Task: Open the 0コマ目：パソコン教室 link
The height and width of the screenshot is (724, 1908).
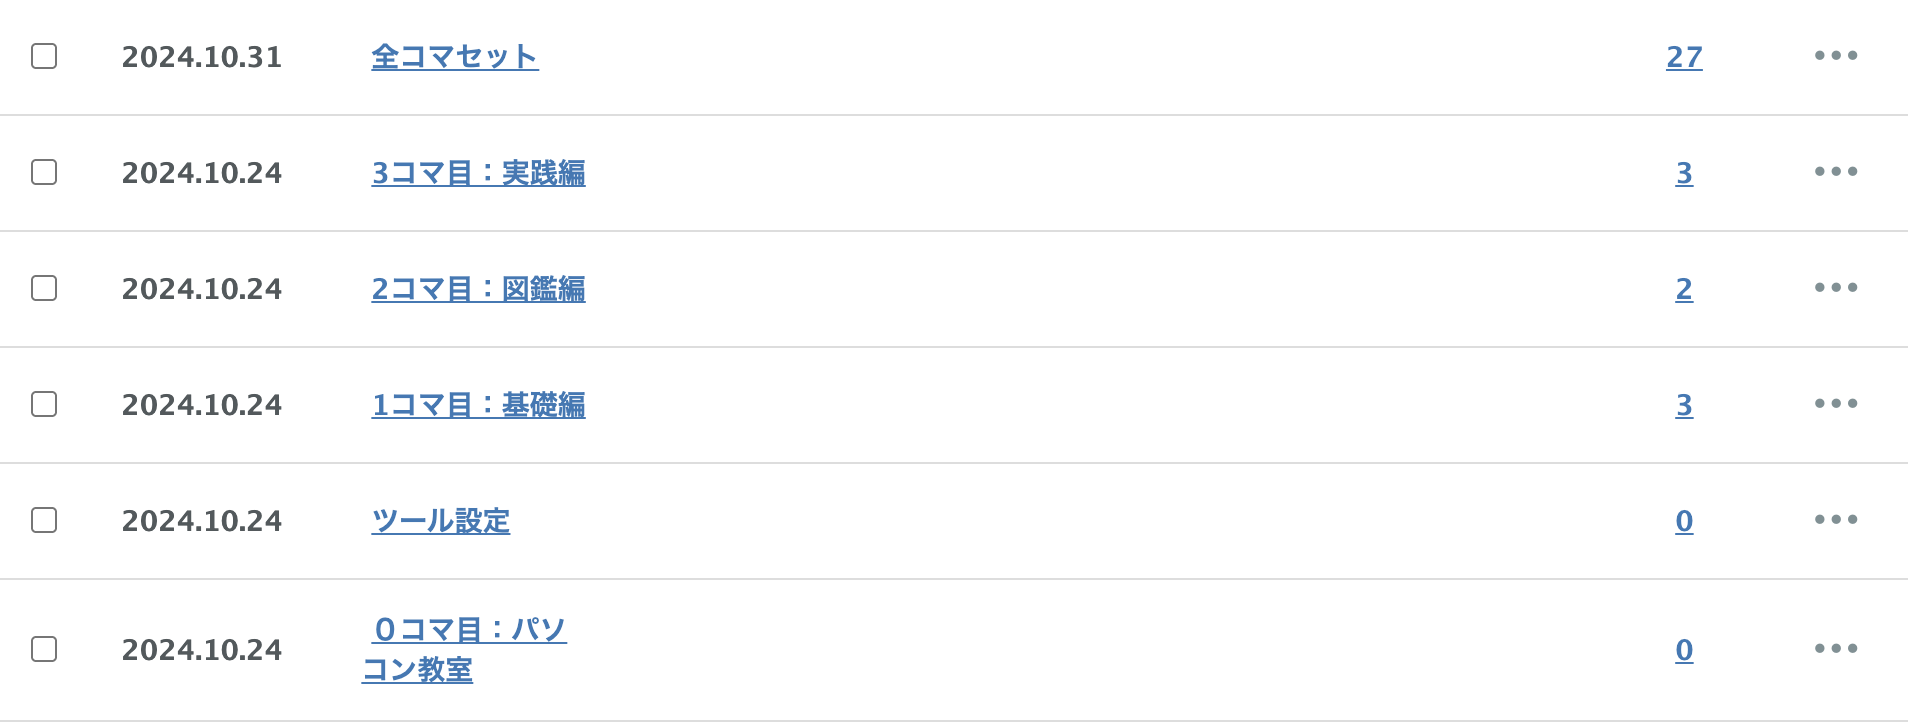Action: click(x=470, y=630)
